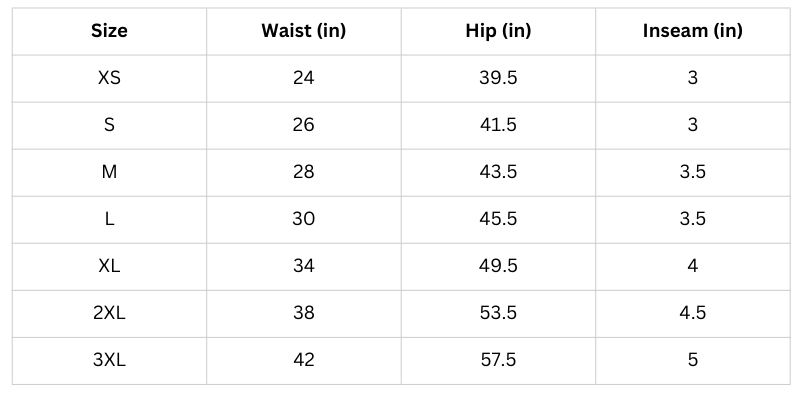
Task: Select the 2XL size cell
Action: point(109,313)
